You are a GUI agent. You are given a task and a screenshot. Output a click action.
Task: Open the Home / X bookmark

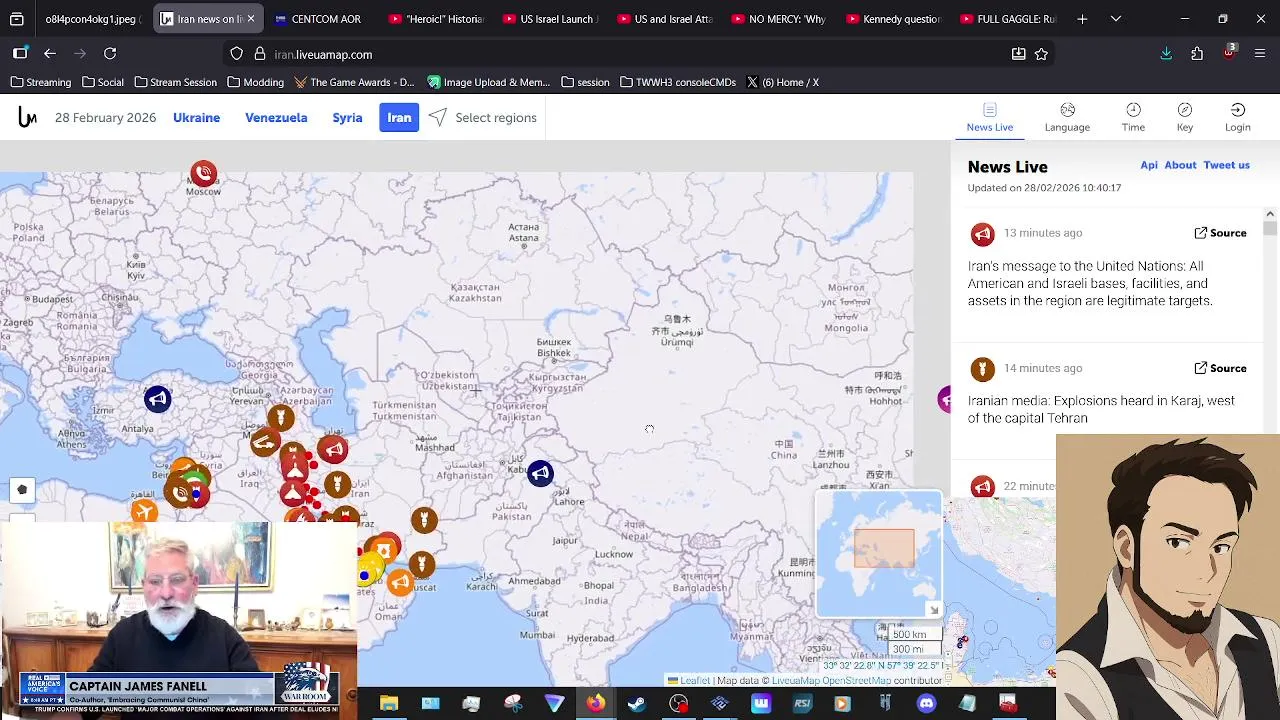pos(783,82)
